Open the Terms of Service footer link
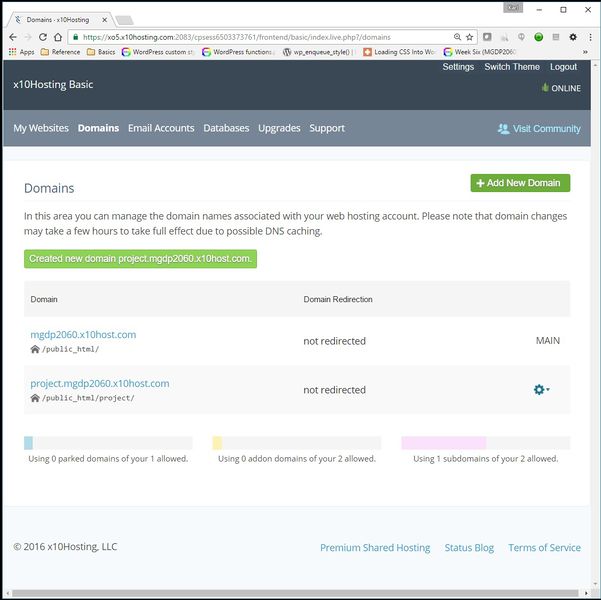The height and width of the screenshot is (600, 601). pyautogui.click(x=544, y=547)
